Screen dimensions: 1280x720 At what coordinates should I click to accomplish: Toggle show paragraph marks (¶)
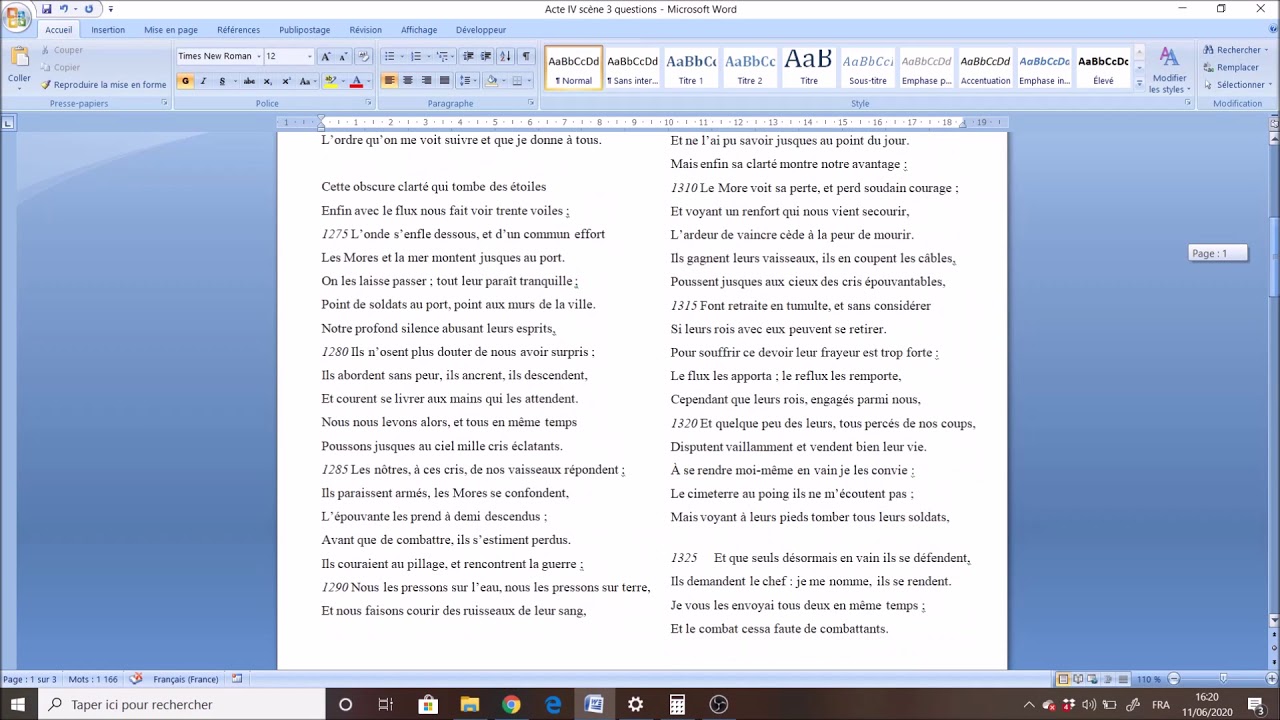pyautogui.click(x=526, y=56)
